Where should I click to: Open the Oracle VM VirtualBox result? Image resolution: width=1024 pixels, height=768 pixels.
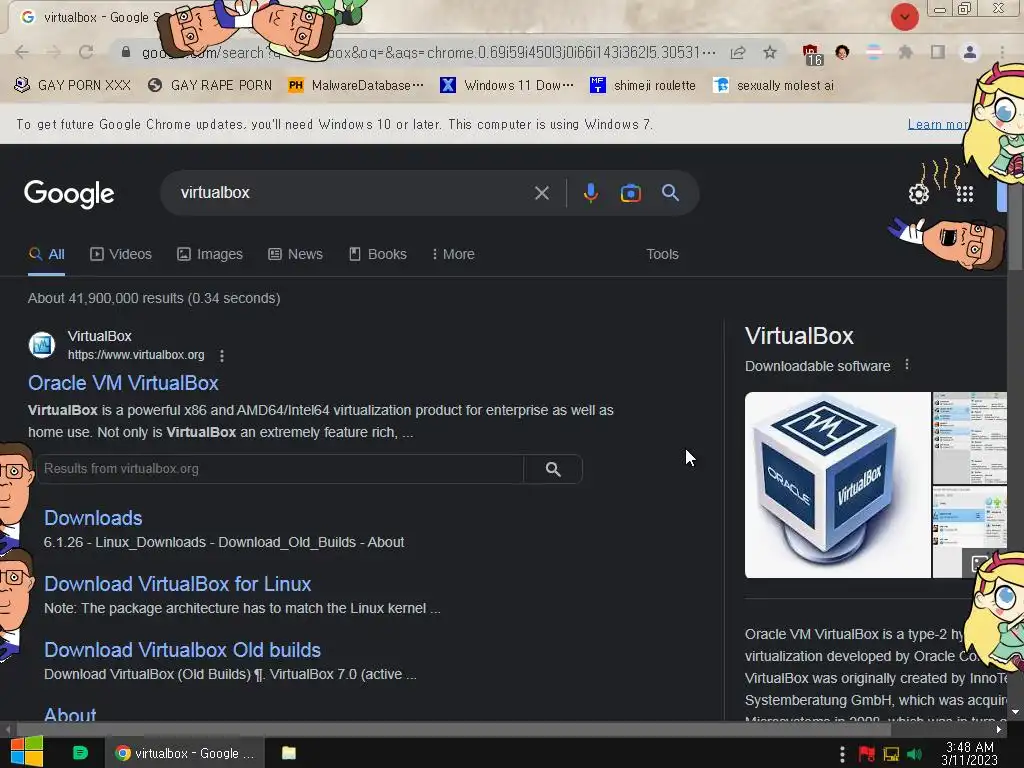[123, 383]
